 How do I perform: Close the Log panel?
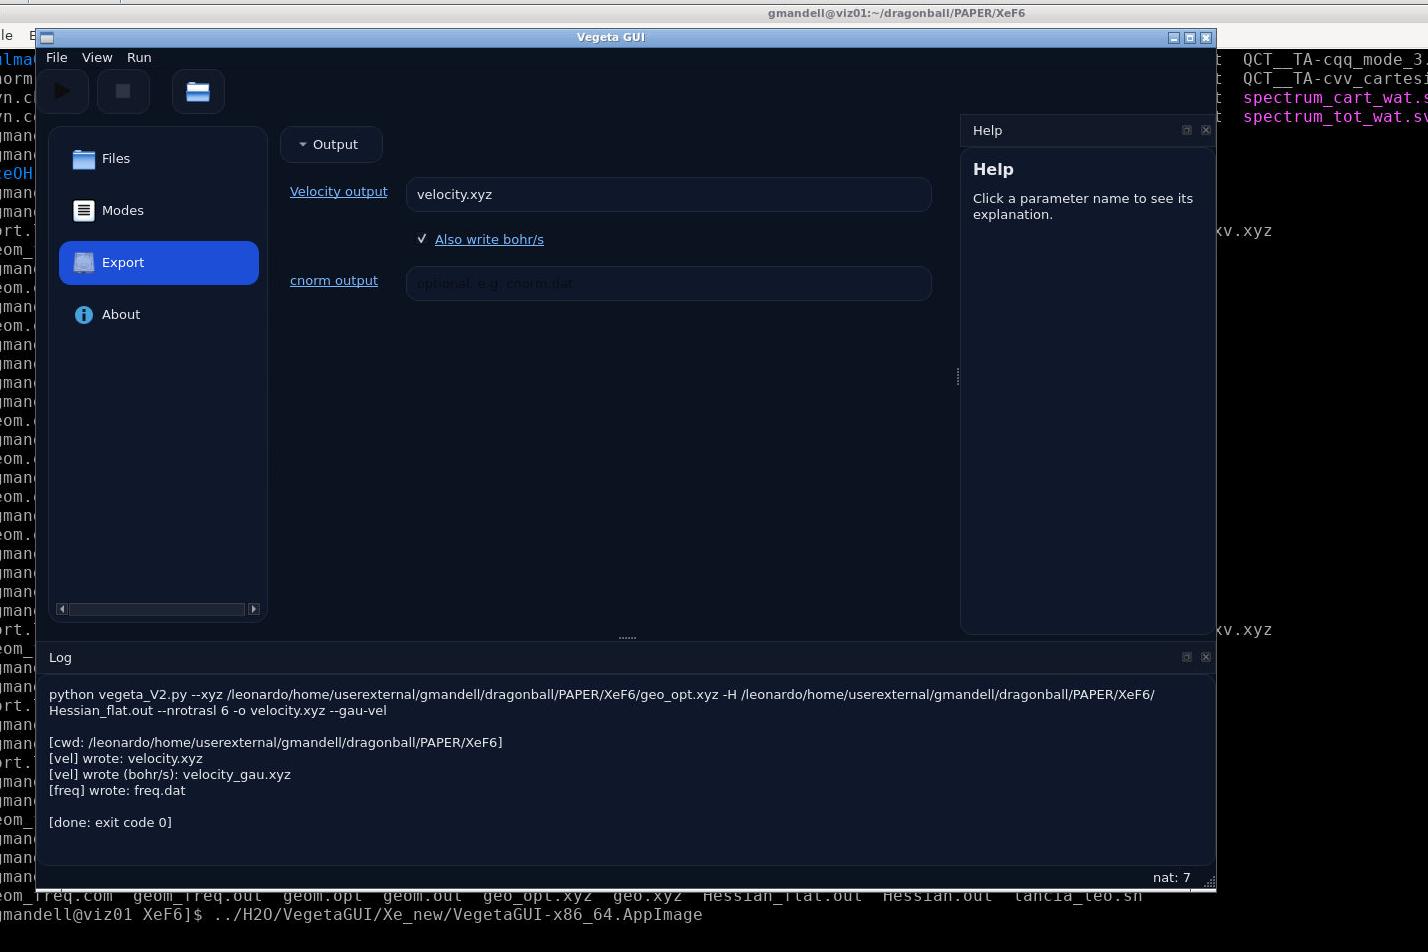click(x=1206, y=657)
